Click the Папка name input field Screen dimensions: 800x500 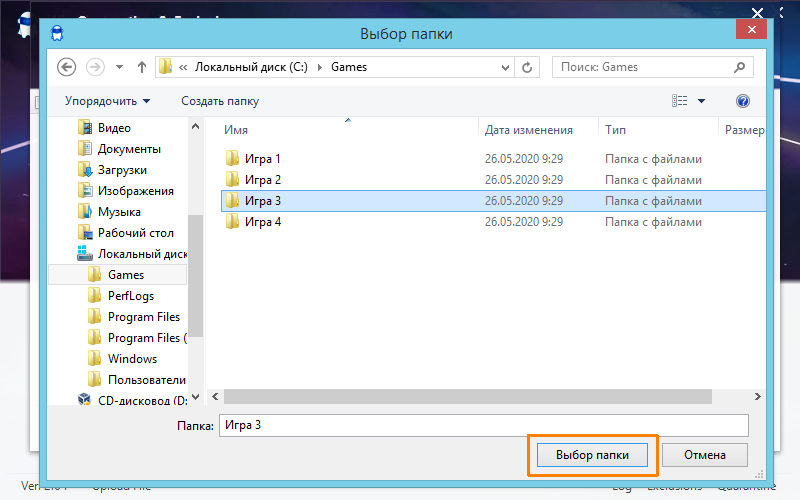pyautogui.click(x=484, y=425)
